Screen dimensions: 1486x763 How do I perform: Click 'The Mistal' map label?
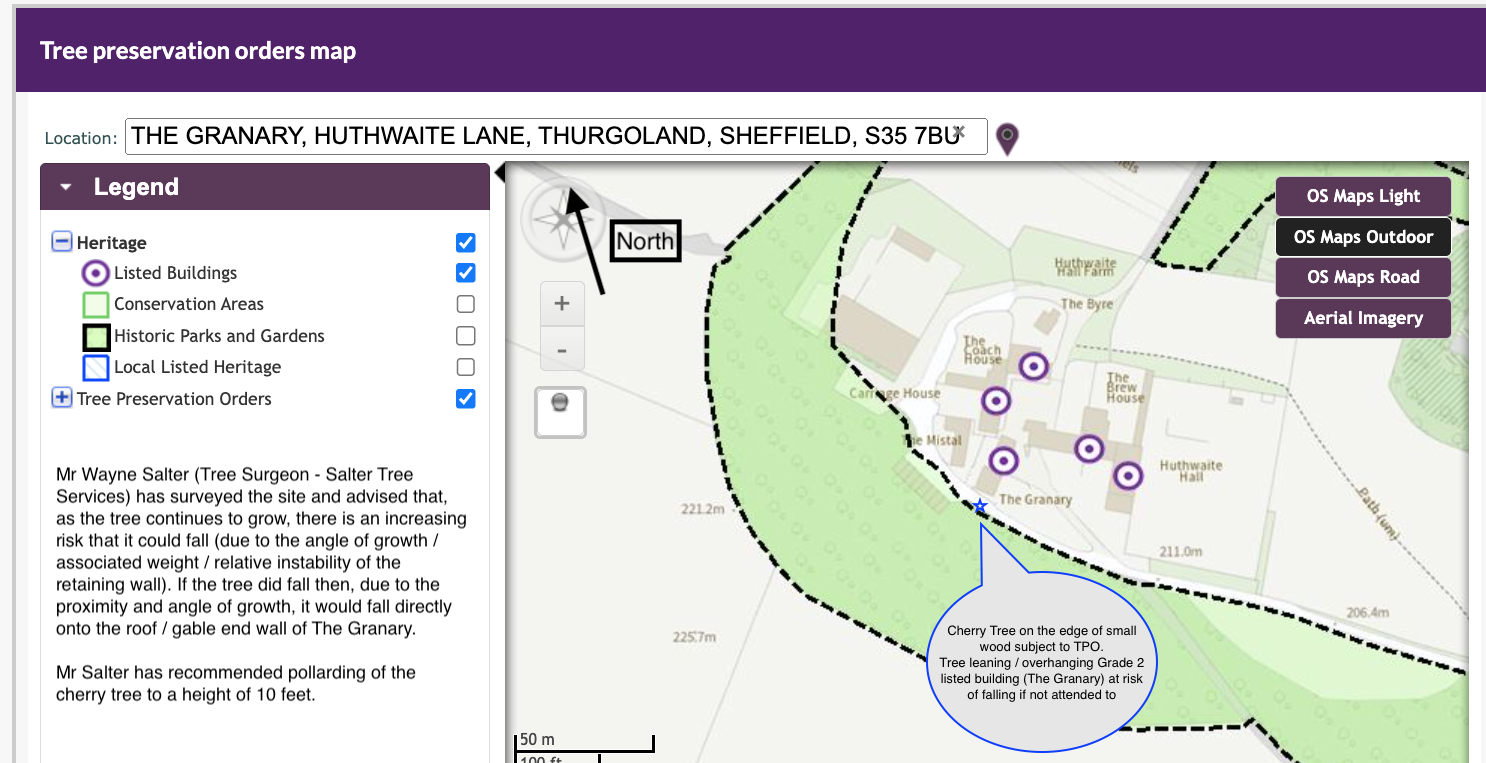(x=934, y=440)
